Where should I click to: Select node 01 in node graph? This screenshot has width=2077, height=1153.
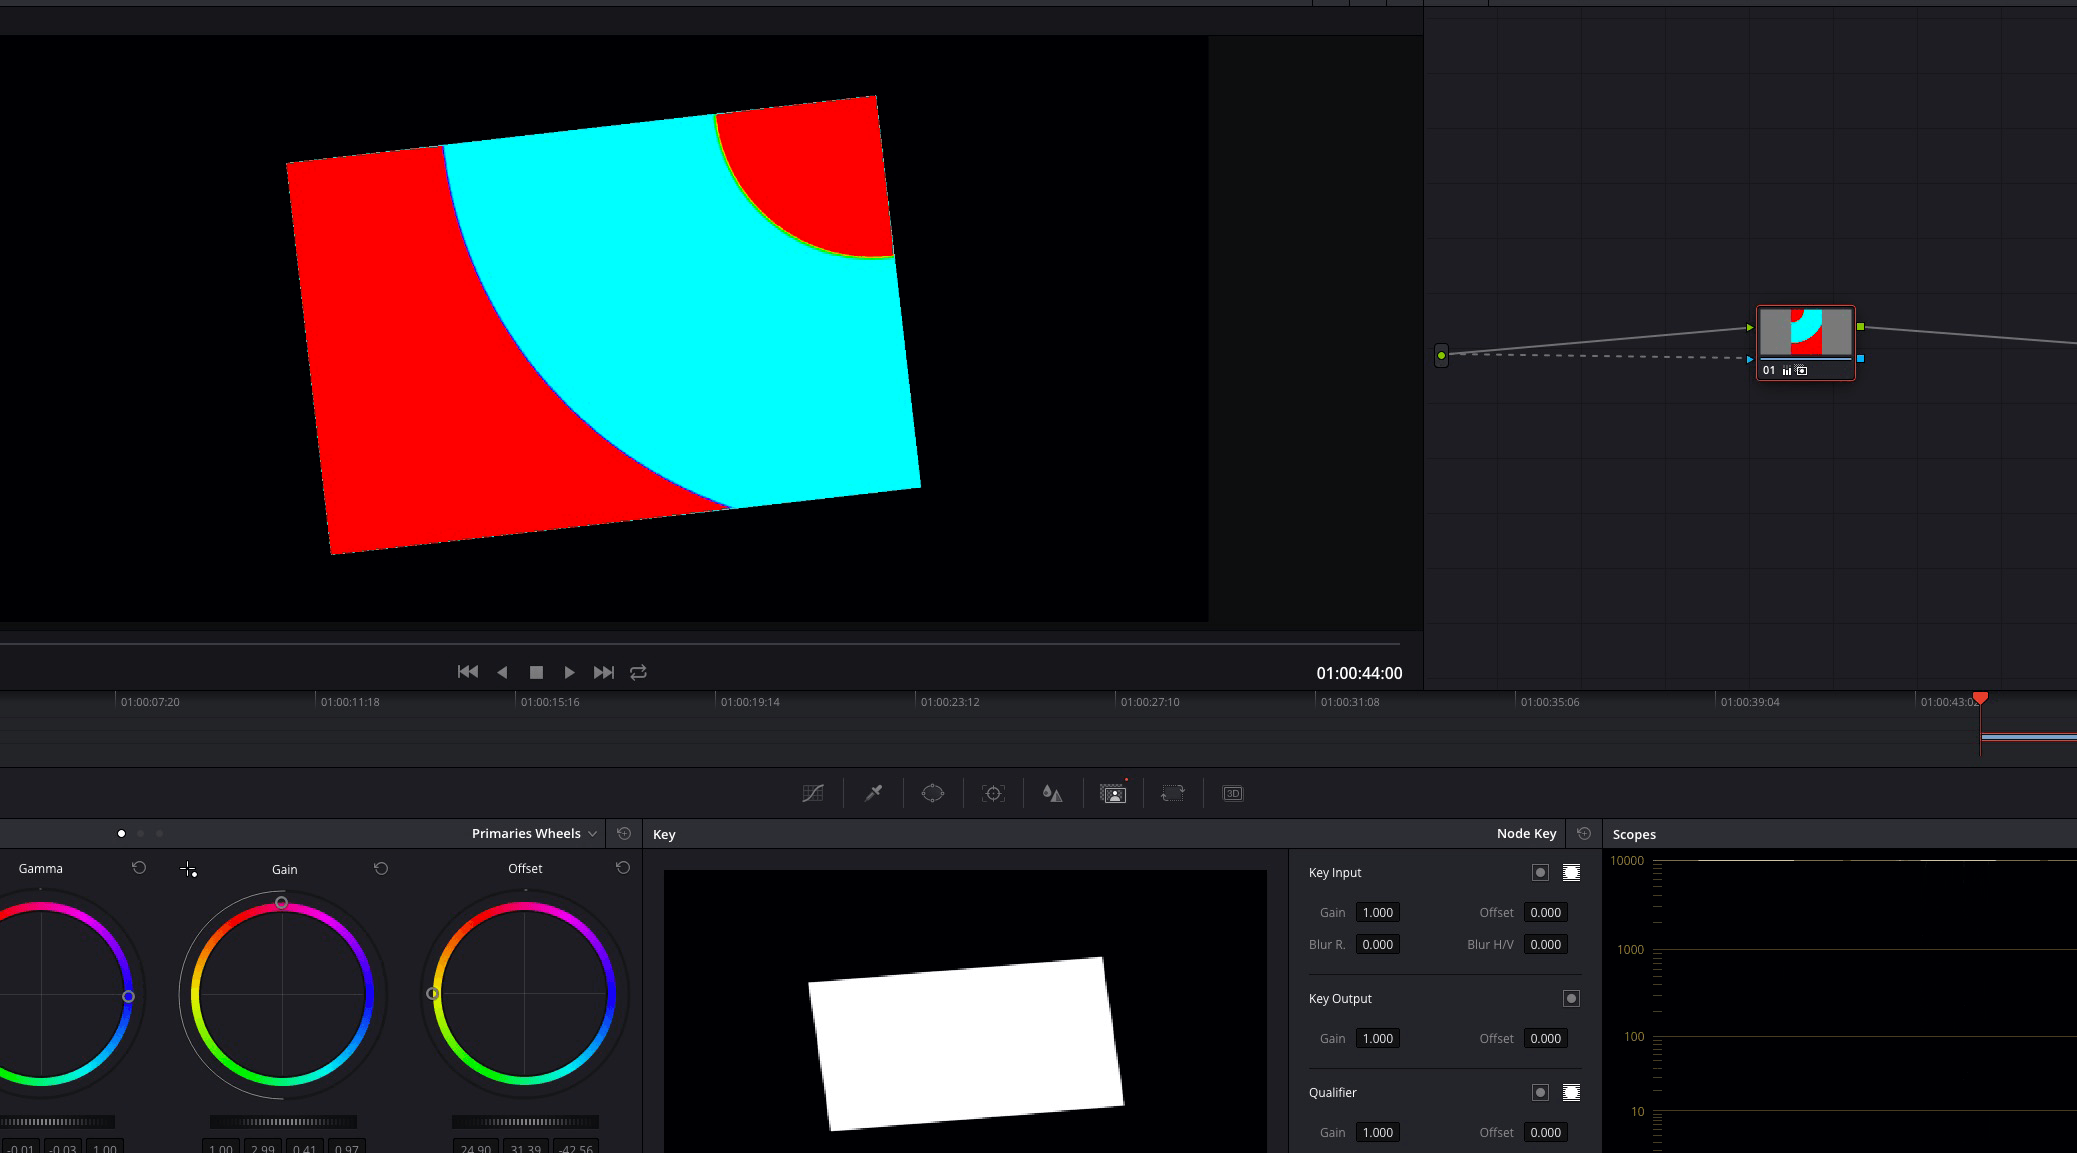(x=1805, y=342)
